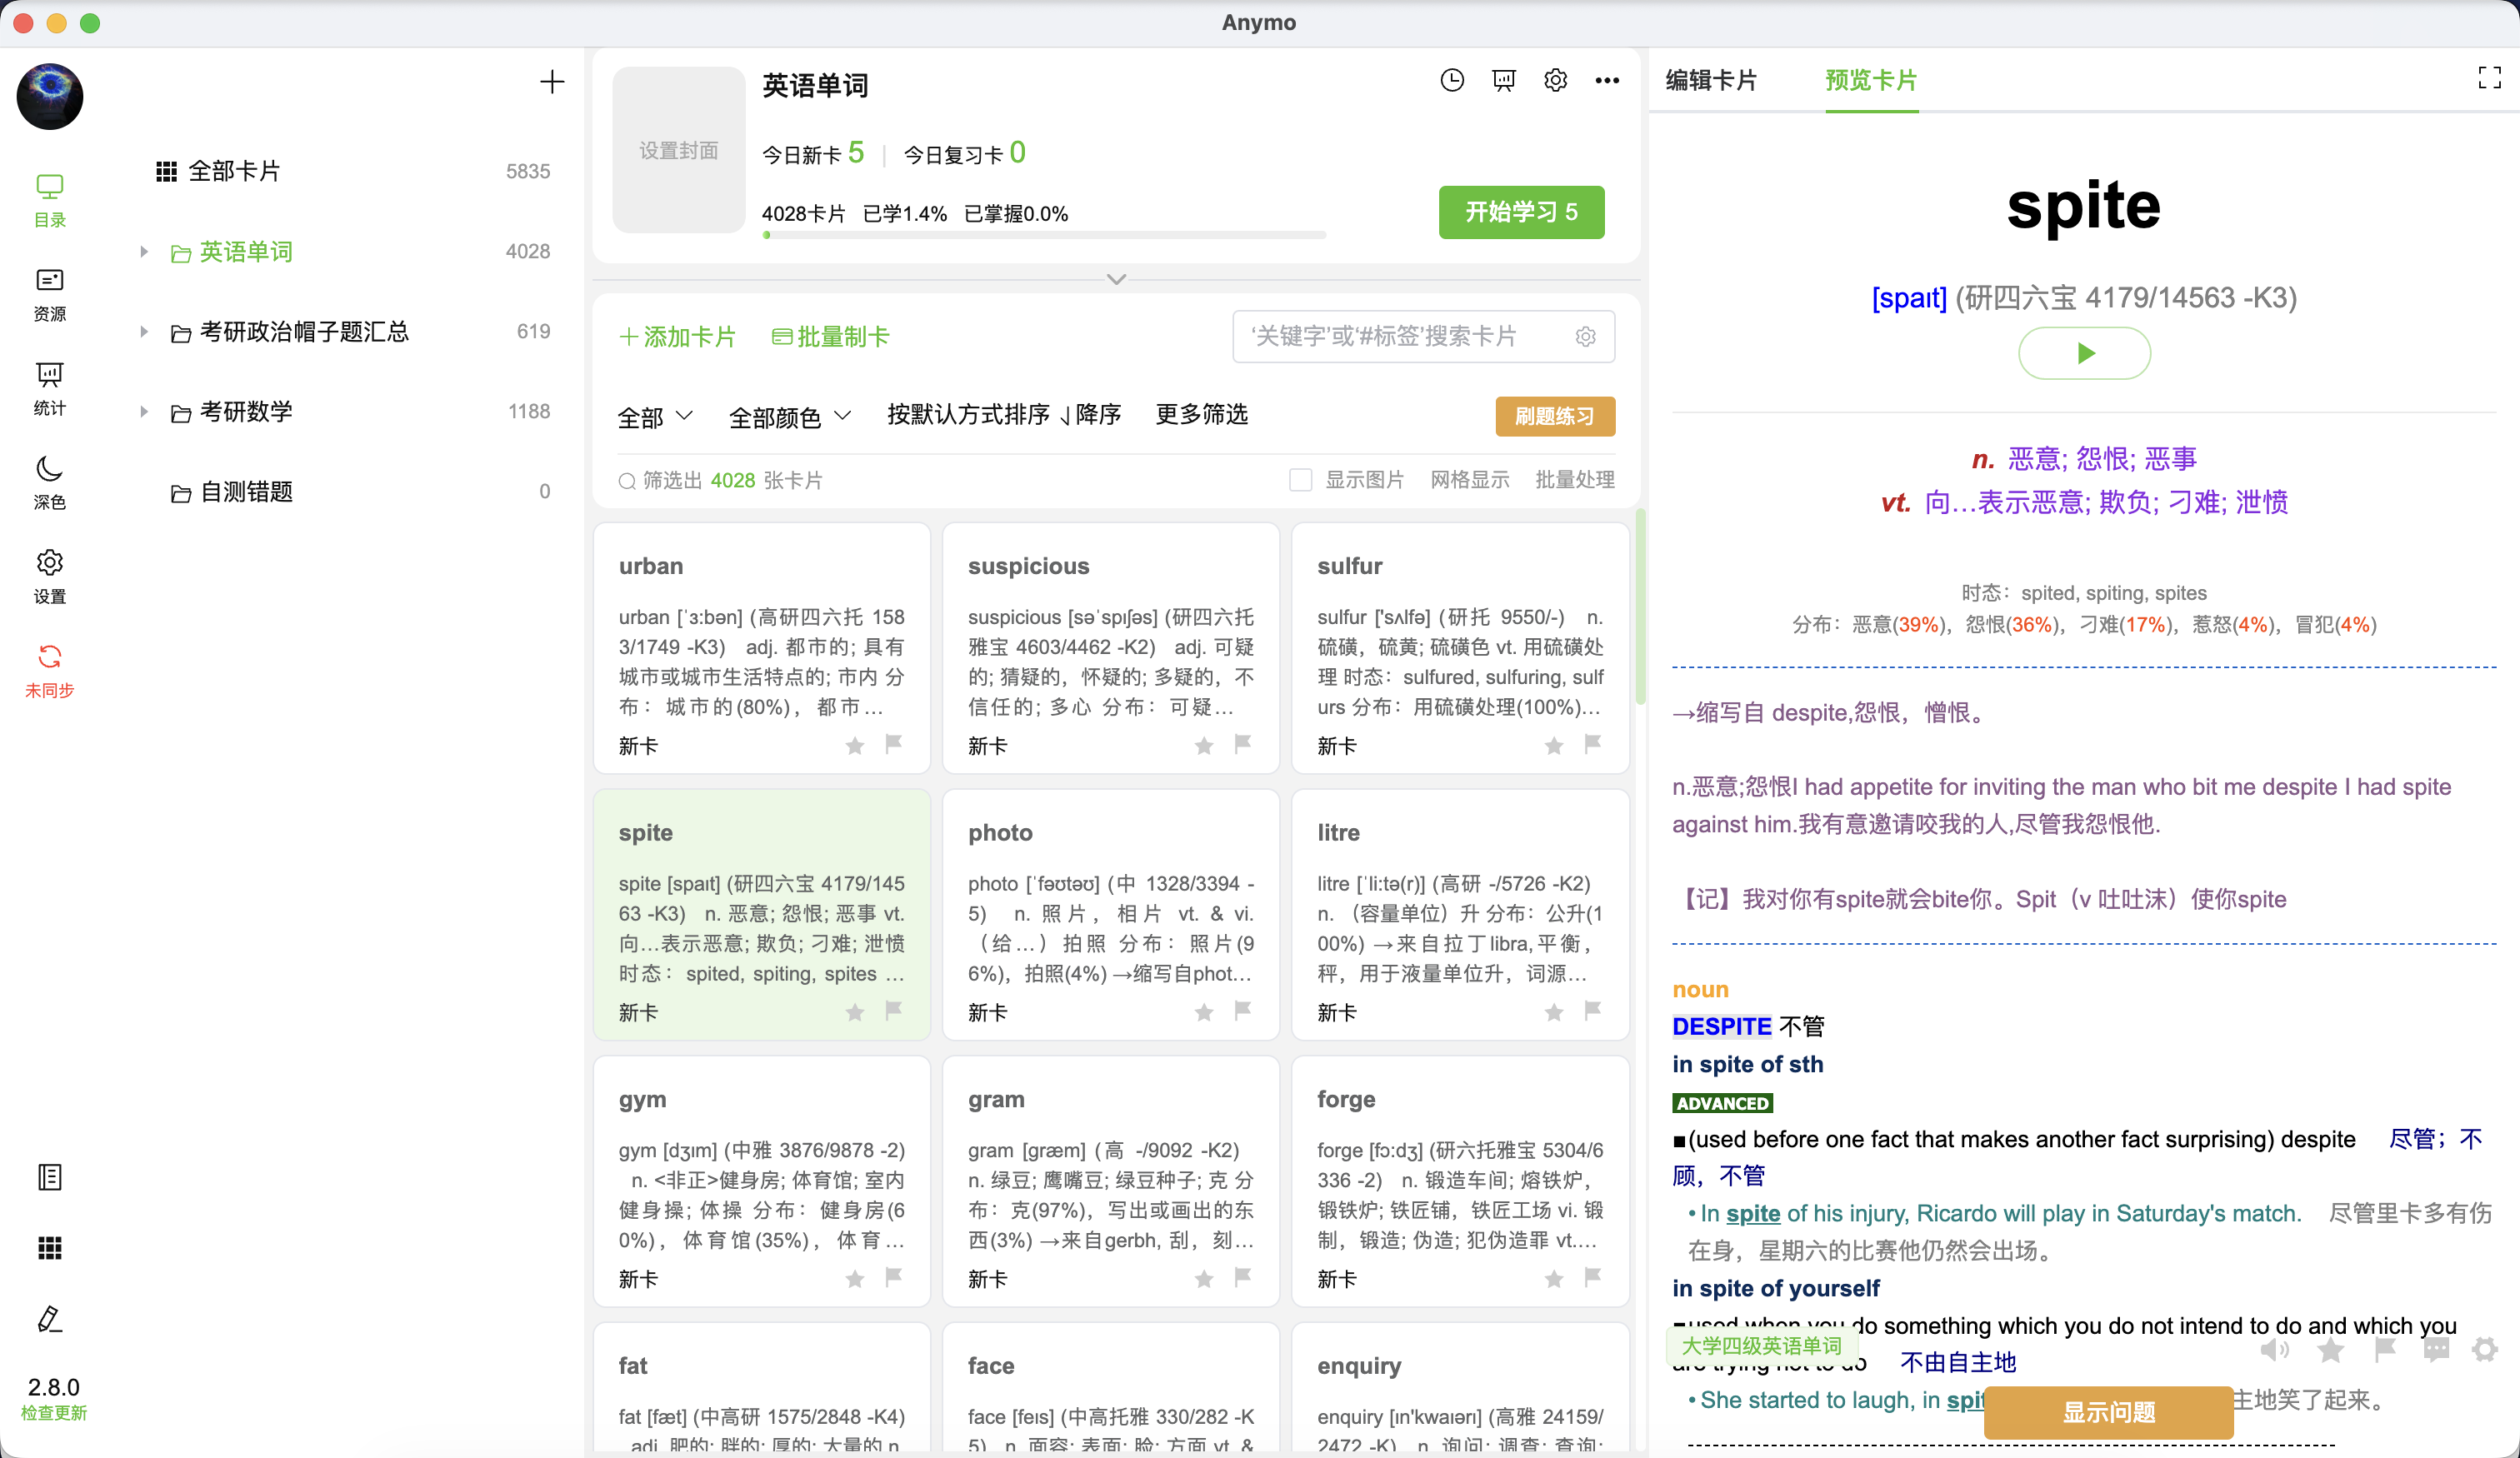Switch to 预览卡片 tab
Screen dimensions: 2520x1458
tap(1871, 80)
